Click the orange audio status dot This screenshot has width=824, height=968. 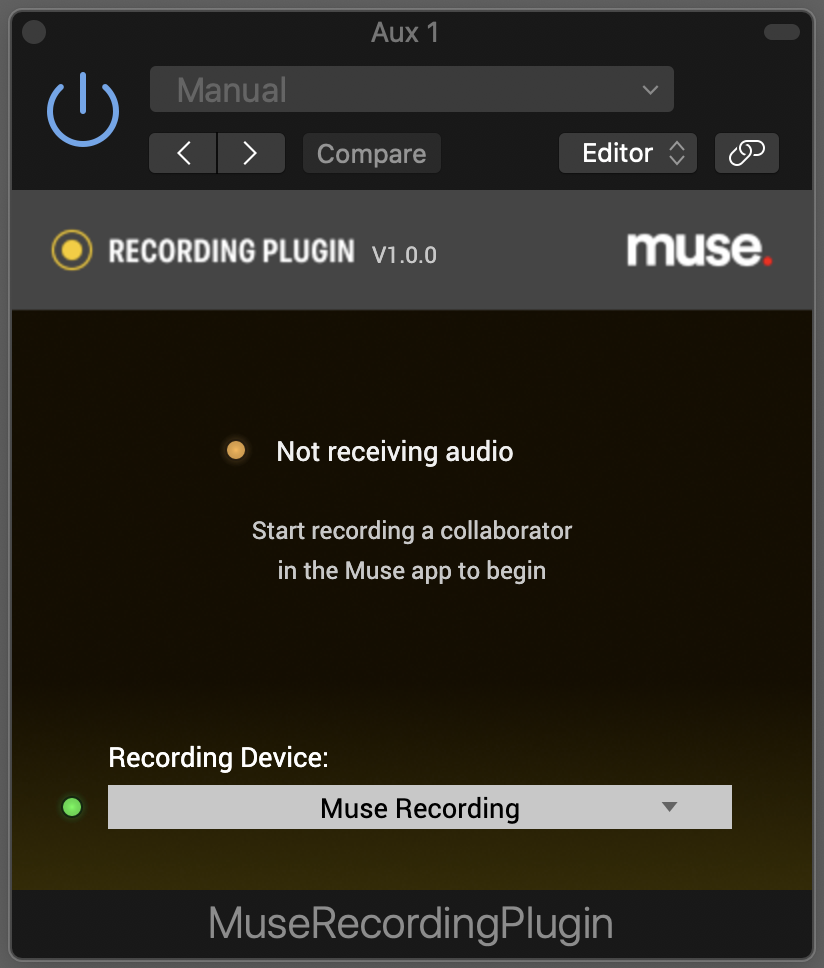(236, 451)
